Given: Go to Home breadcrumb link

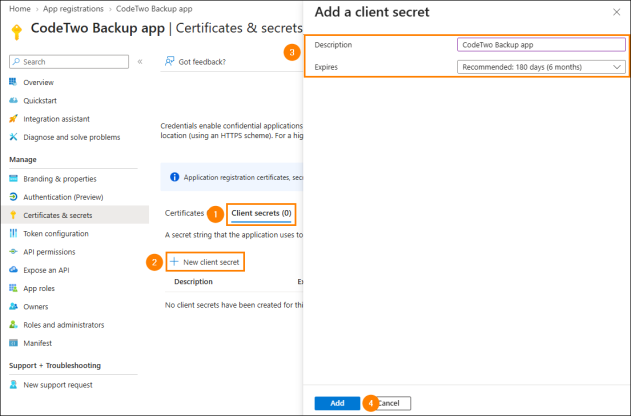Looking at the screenshot, I should click(20, 9).
